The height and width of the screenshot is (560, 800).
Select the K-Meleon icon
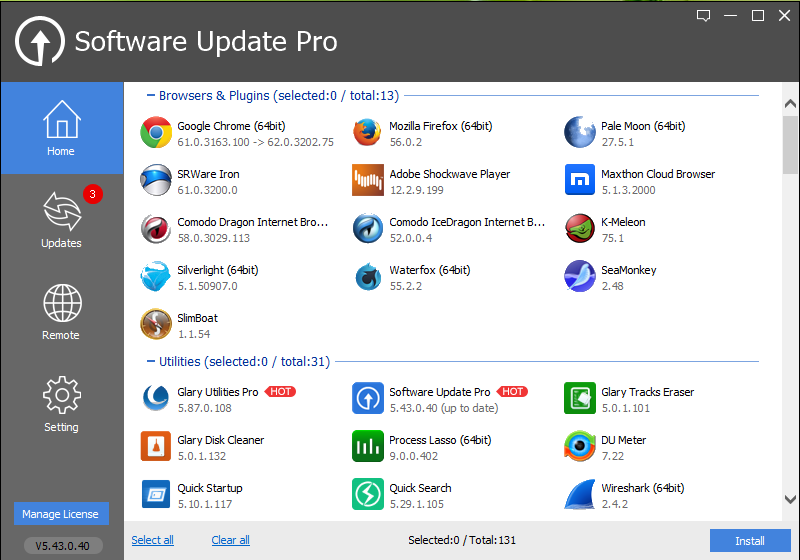point(580,228)
